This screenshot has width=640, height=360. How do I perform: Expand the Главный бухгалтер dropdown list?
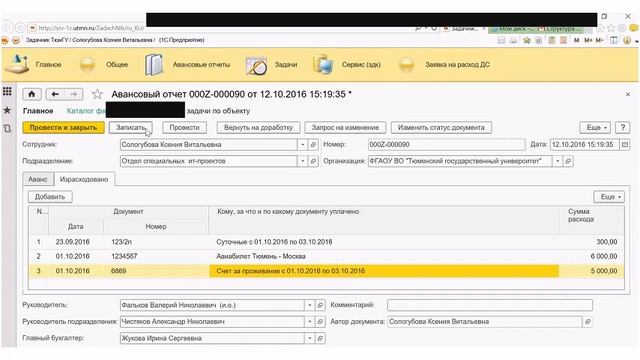click(310, 338)
